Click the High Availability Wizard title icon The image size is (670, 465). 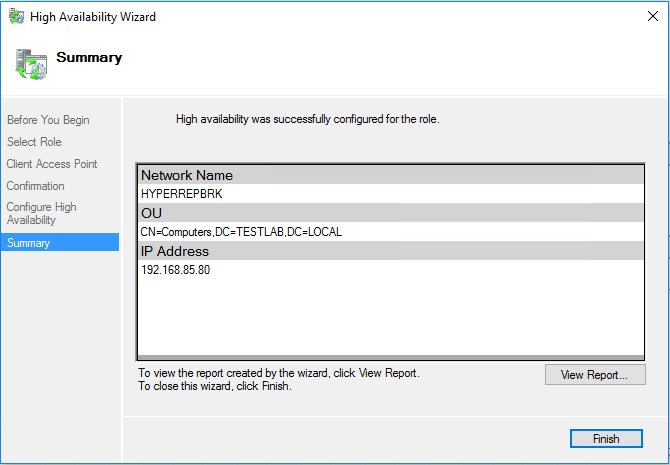tap(17, 17)
